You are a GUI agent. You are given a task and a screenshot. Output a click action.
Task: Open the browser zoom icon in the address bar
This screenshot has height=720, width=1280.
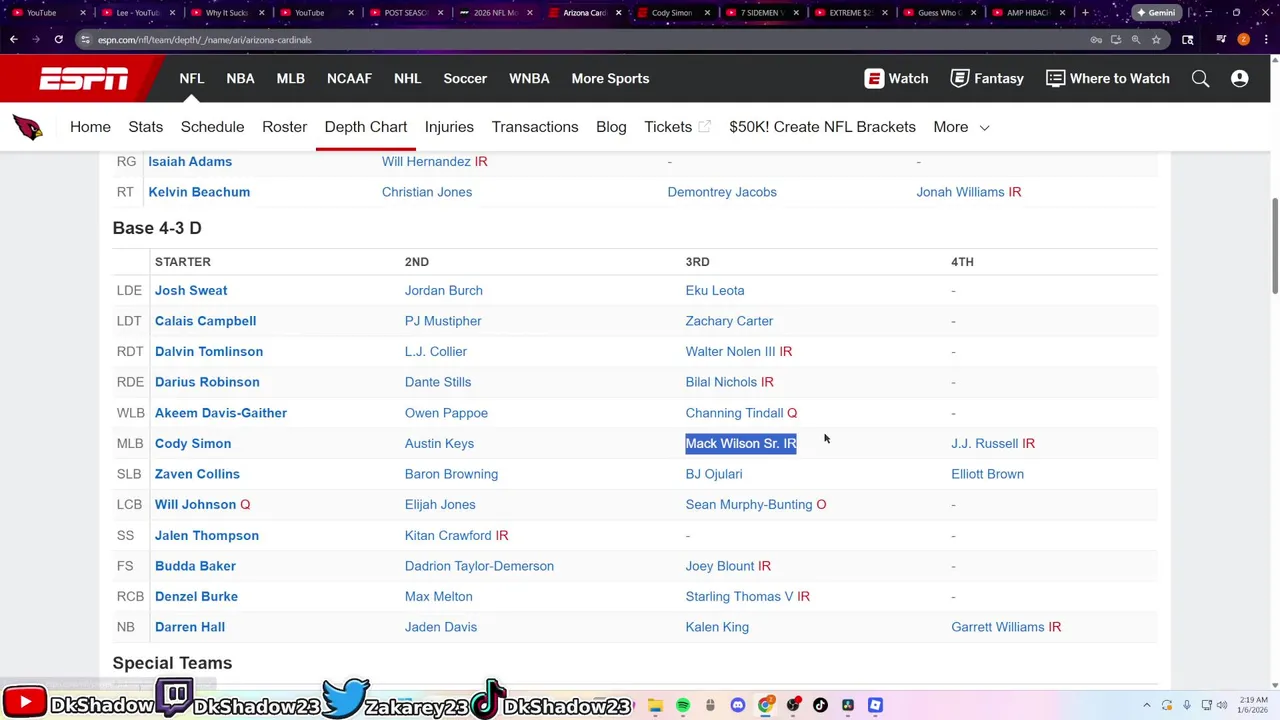coord(1136,40)
